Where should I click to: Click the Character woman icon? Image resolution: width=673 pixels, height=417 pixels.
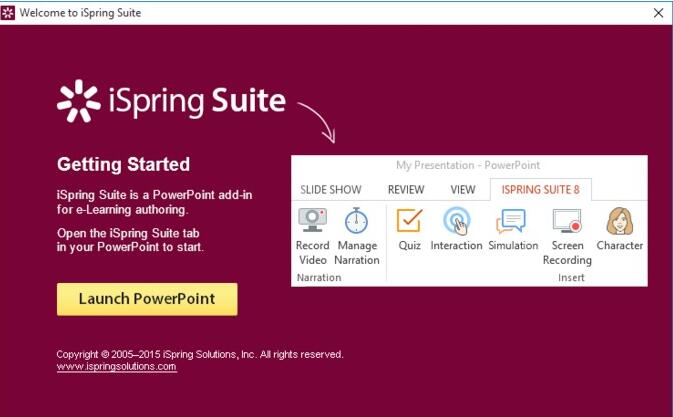point(620,221)
